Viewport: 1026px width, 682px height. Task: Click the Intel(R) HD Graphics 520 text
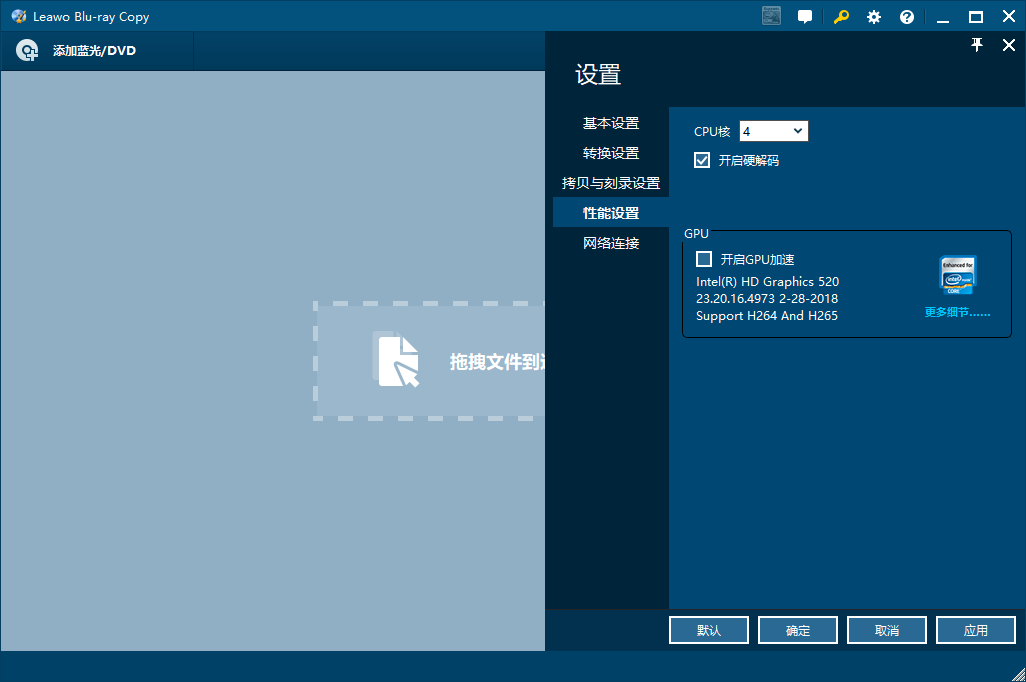768,281
